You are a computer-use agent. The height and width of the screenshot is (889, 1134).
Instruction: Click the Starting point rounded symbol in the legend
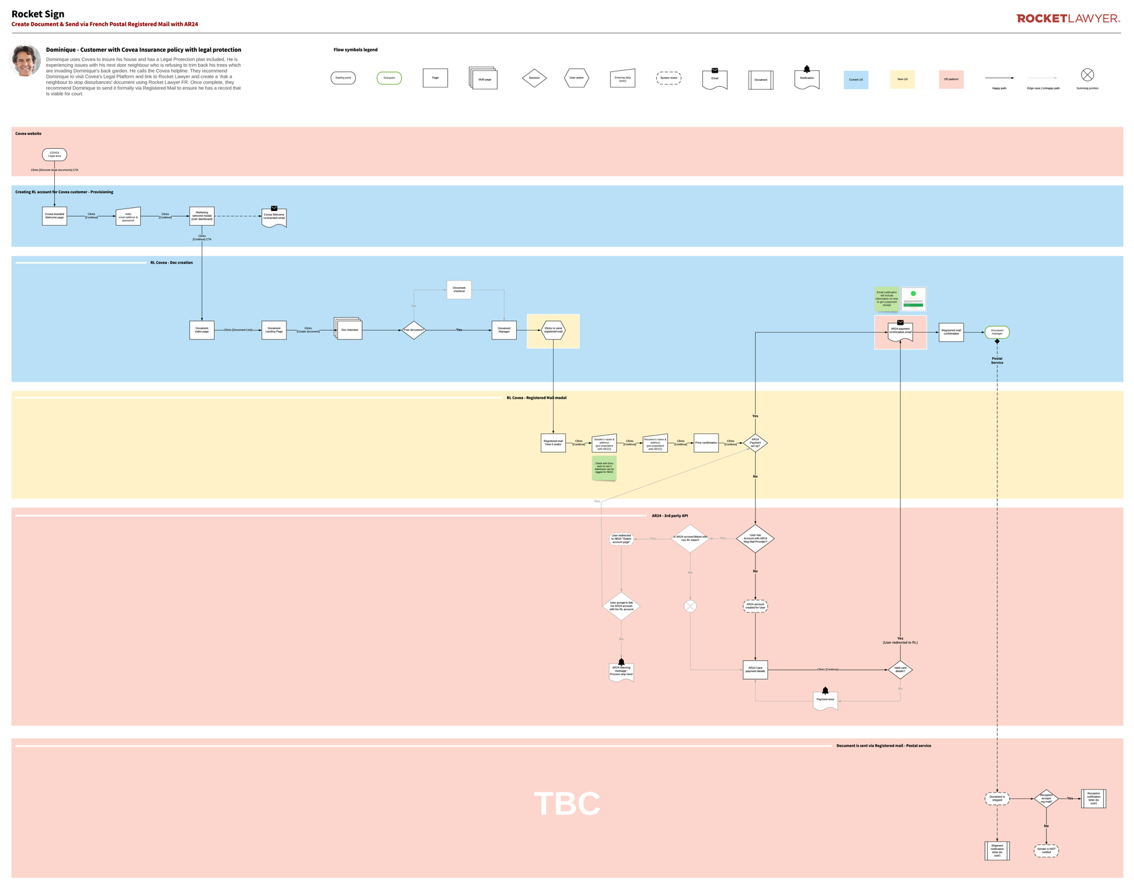(x=343, y=77)
